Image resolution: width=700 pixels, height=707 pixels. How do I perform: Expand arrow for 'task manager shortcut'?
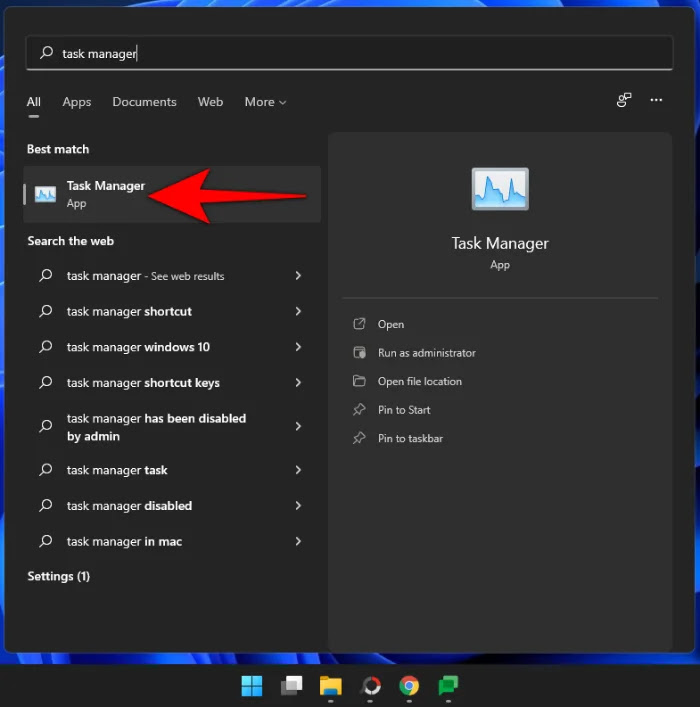[298, 311]
